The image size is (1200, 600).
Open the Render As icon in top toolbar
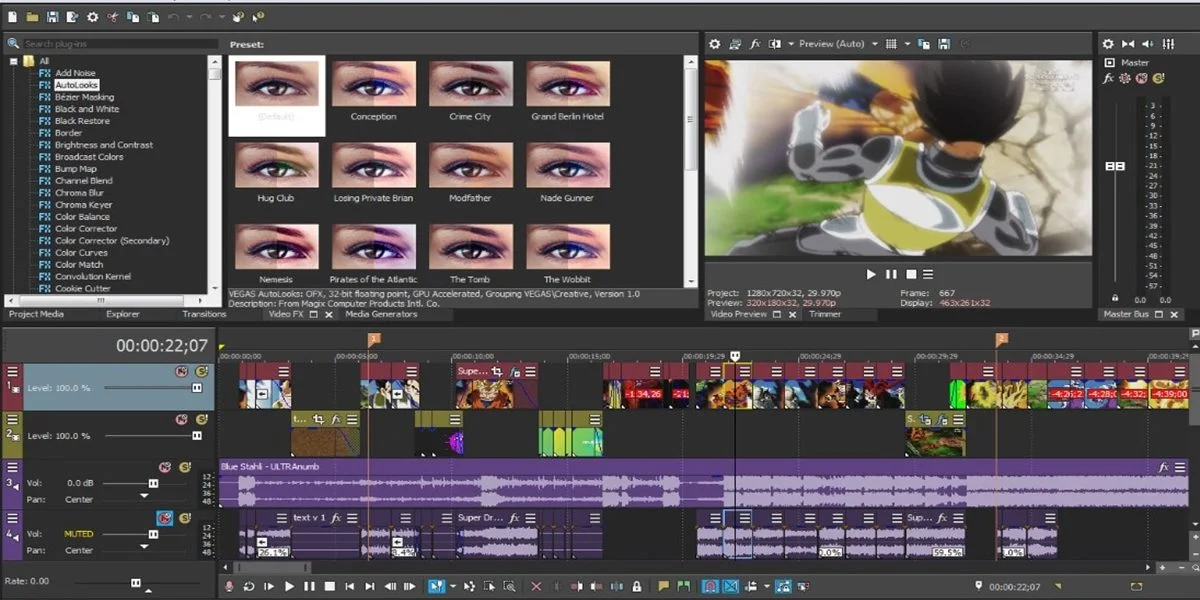pyautogui.click(x=72, y=17)
